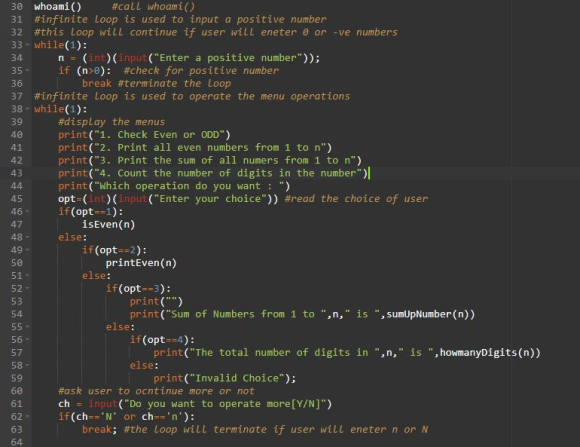Collapse the if(opt==1) block fold arrow

pyautogui.click(x=27, y=212)
